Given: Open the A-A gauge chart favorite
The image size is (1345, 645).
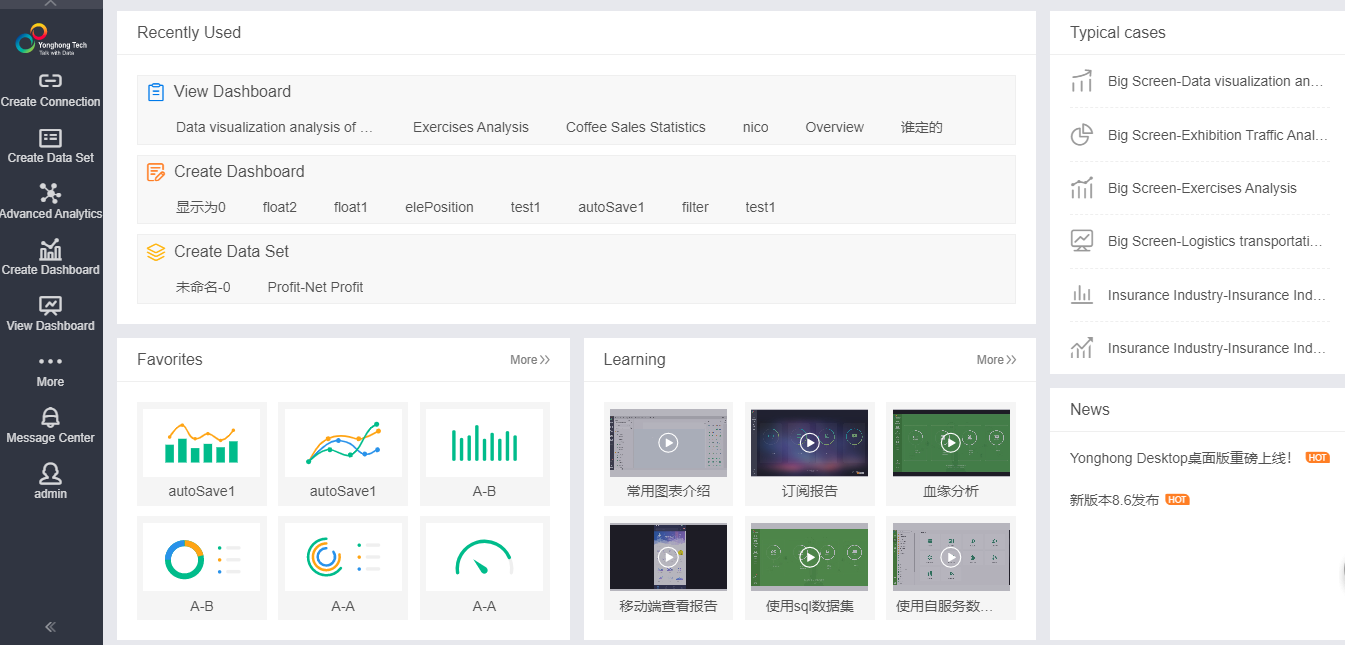Looking at the screenshot, I should tap(484, 558).
